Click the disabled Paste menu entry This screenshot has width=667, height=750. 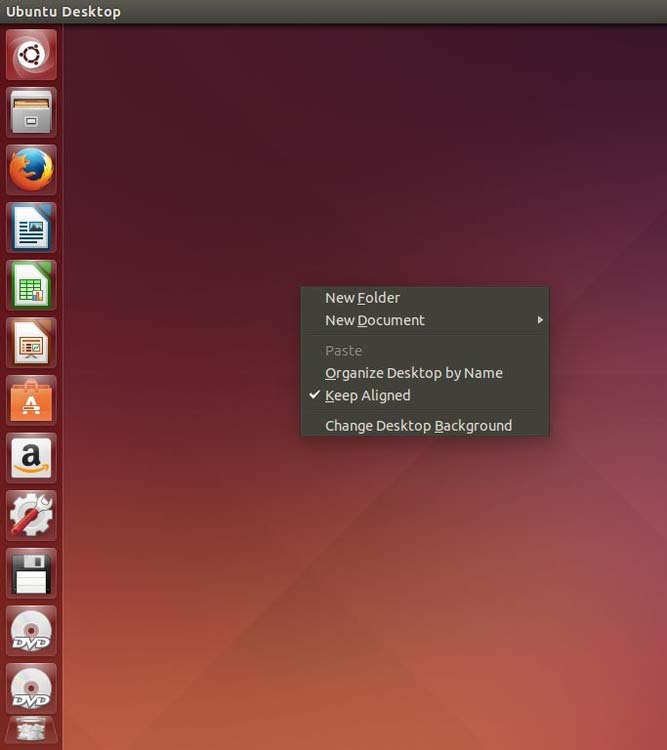[x=425, y=351]
